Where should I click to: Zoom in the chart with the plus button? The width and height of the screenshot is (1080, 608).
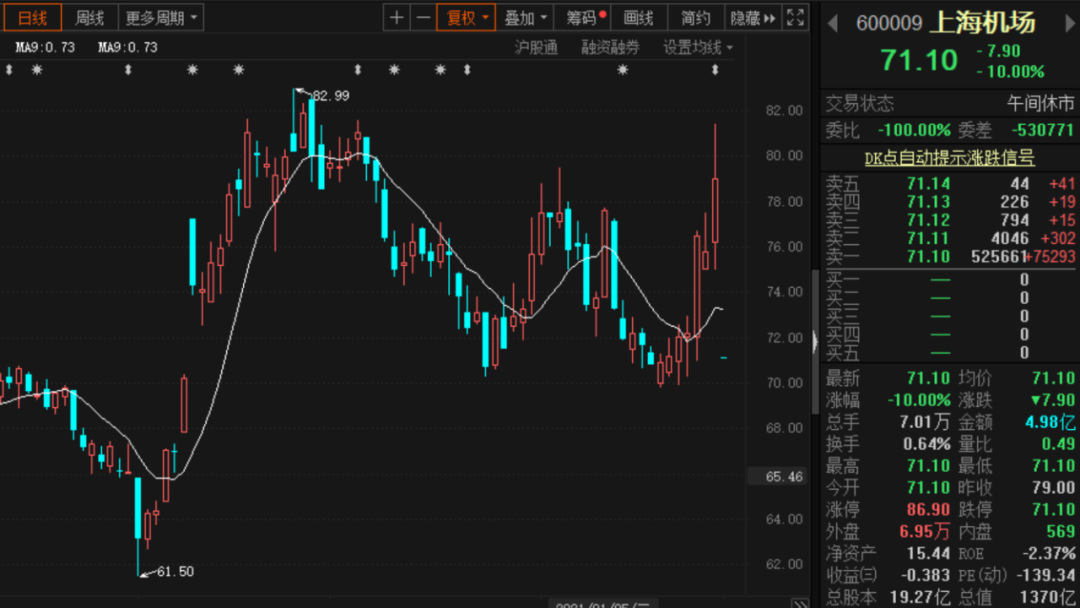pyautogui.click(x=397, y=18)
